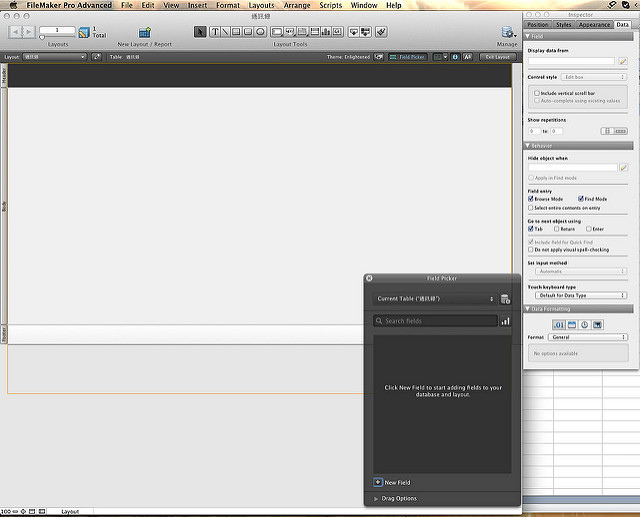This screenshot has height=517, width=640.
Task: Choose the vertical repetitions orientation icon
Action: (607, 131)
